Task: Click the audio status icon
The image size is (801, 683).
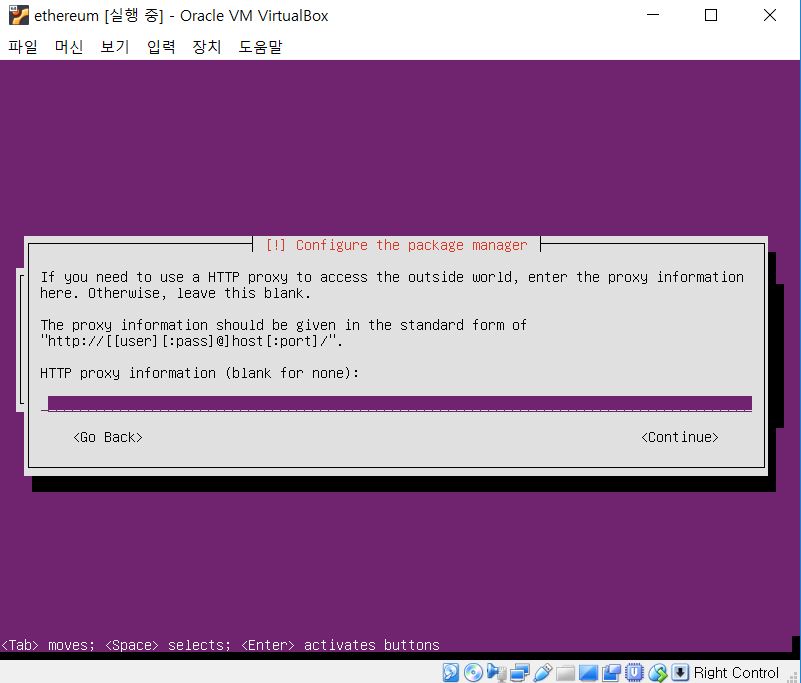Action: click(496, 672)
